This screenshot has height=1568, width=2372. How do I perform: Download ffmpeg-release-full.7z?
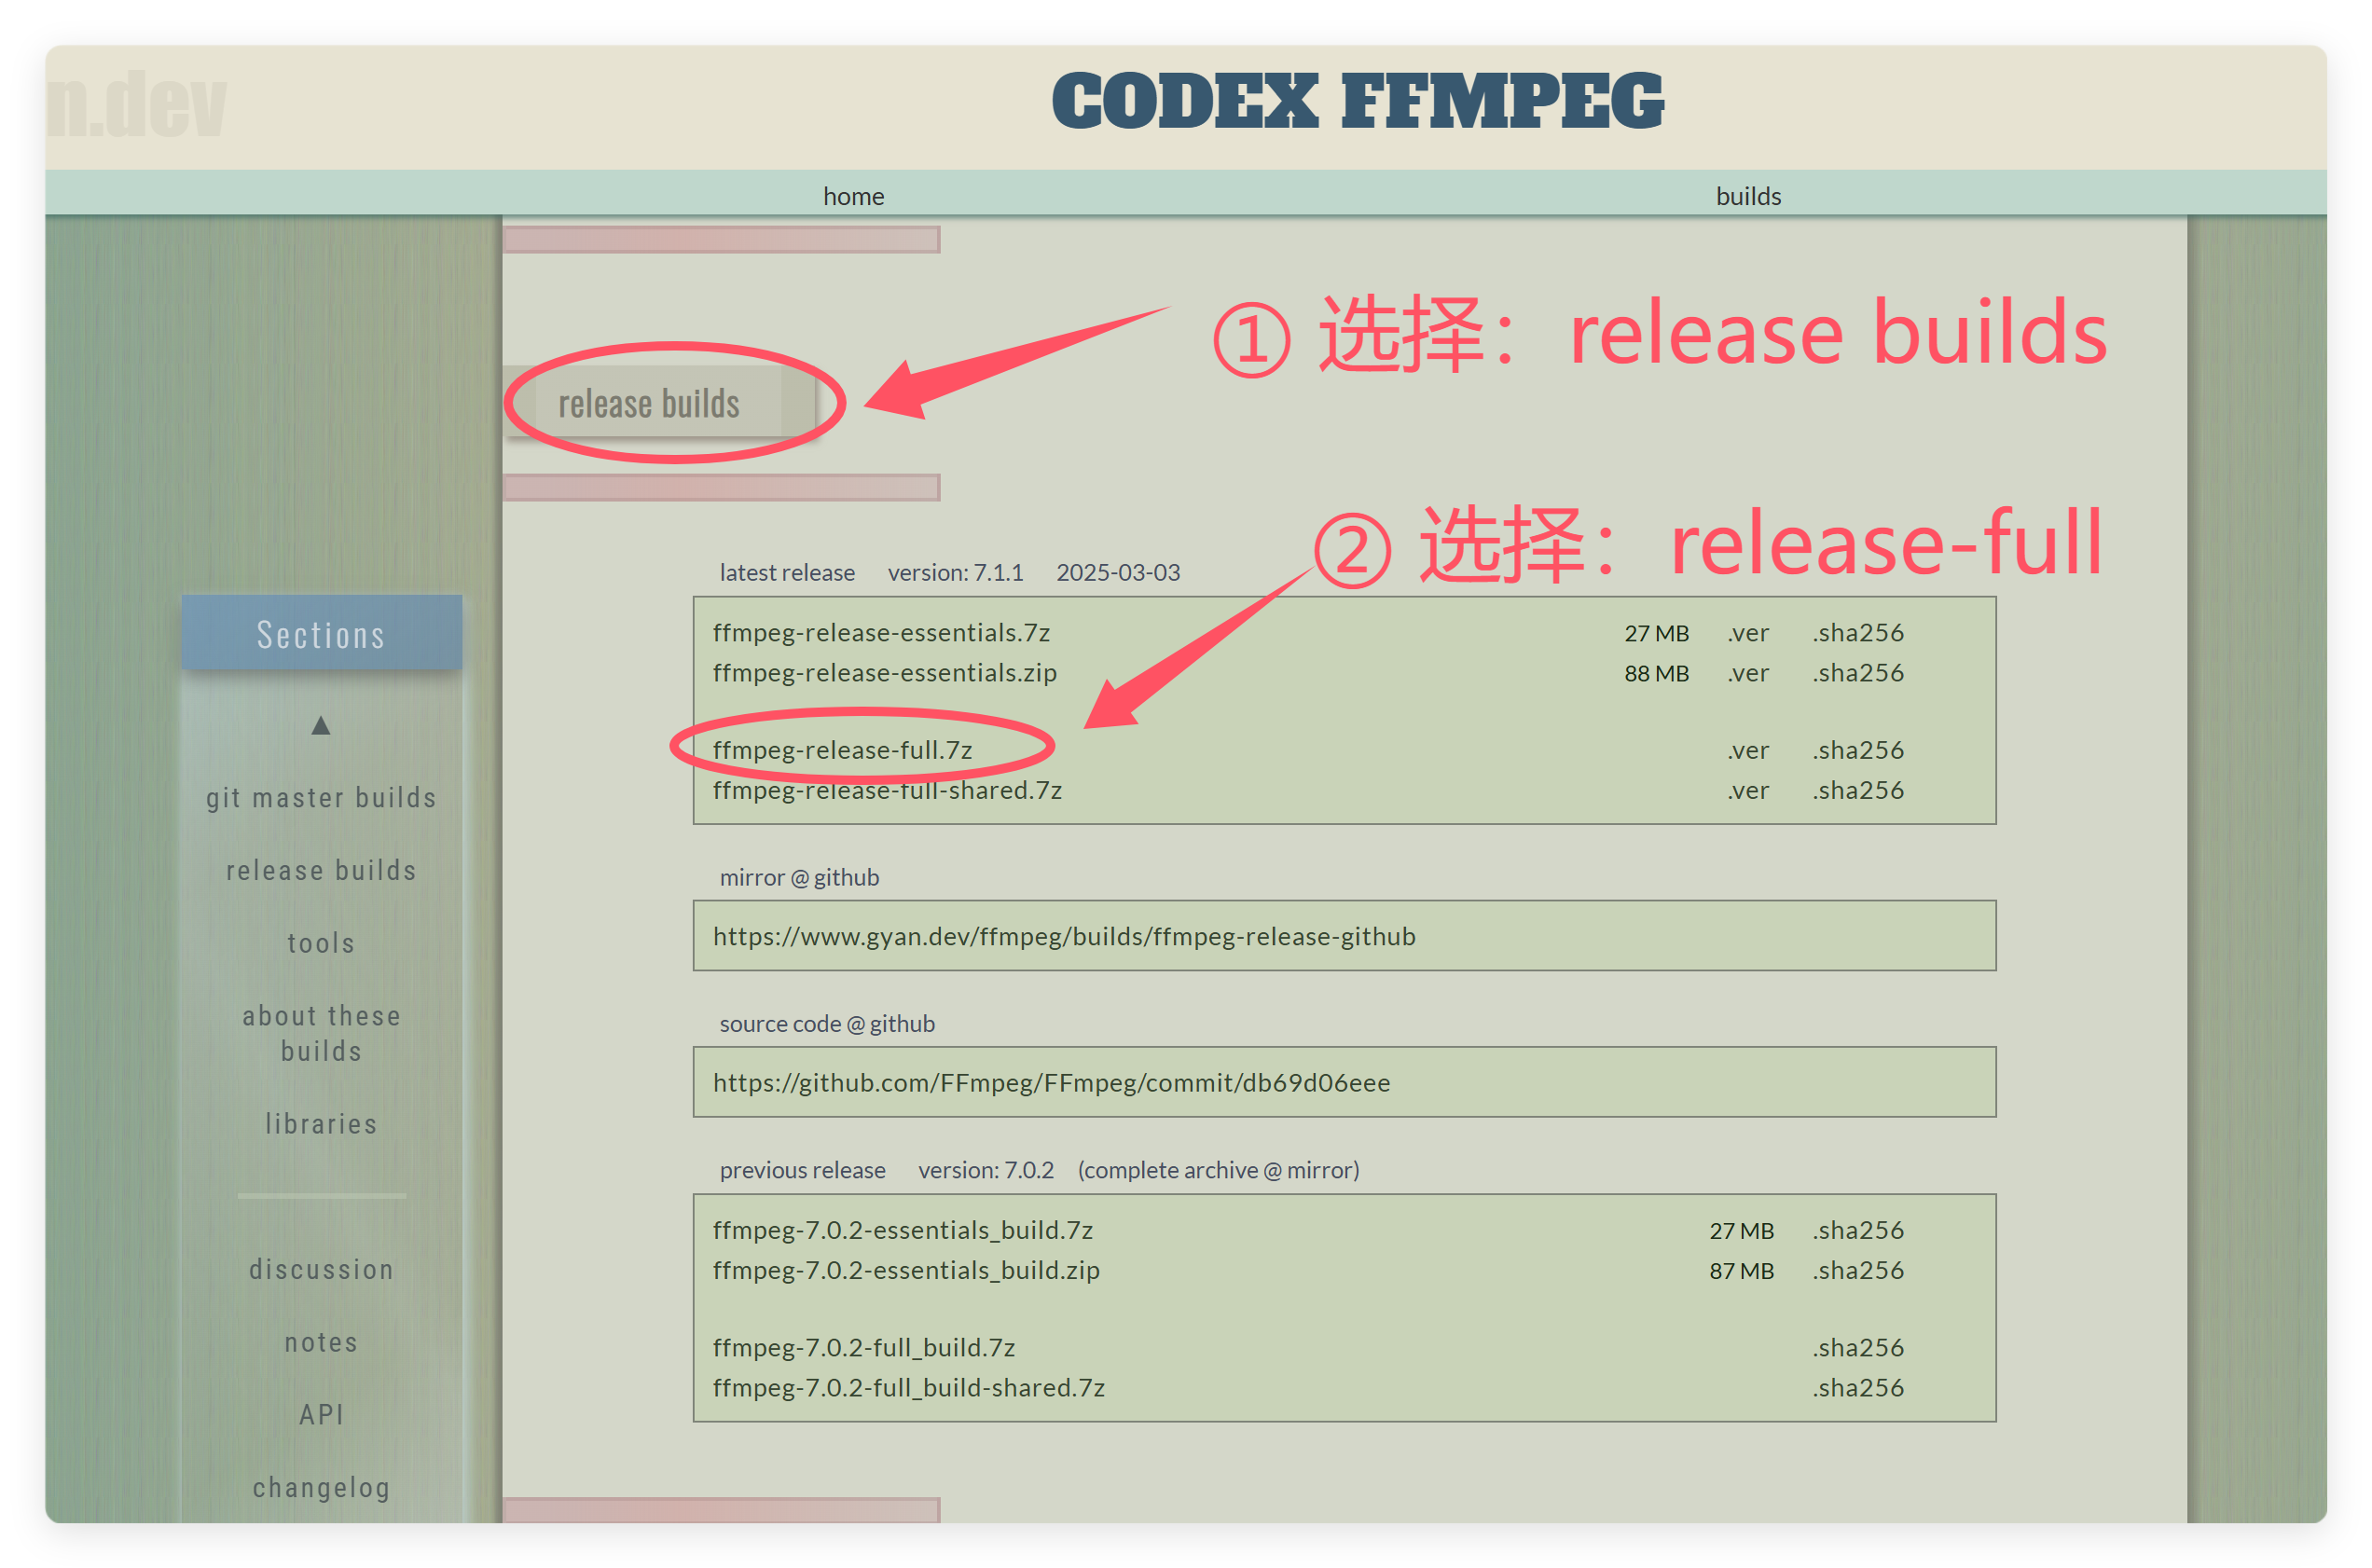tap(842, 750)
